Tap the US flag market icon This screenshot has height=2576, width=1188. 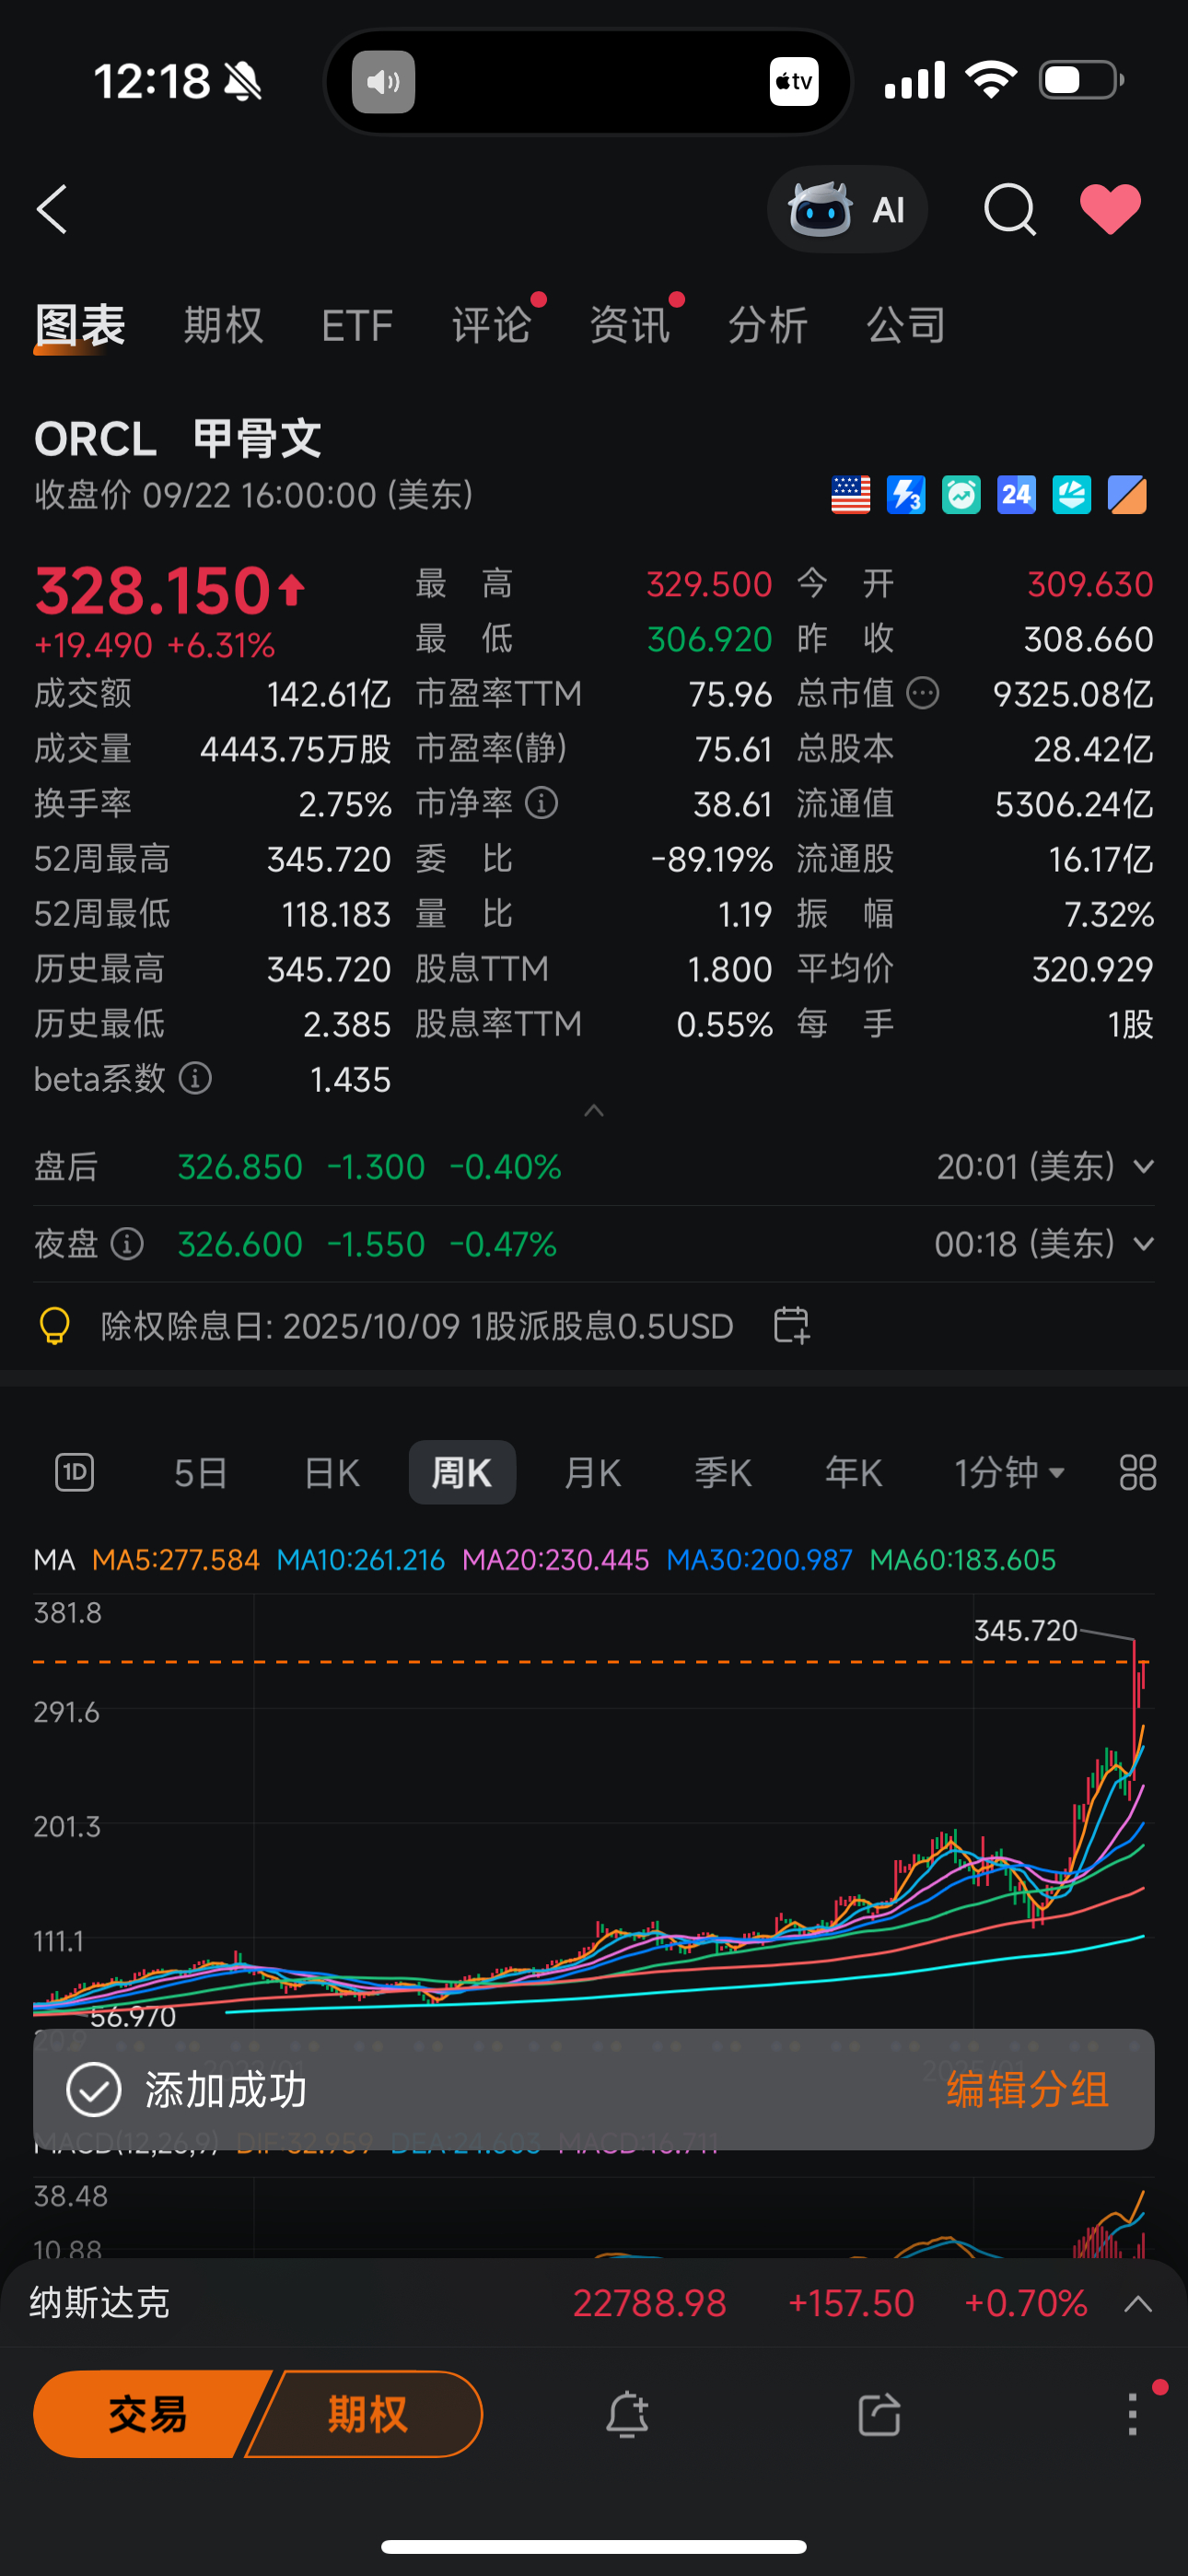(x=851, y=495)
